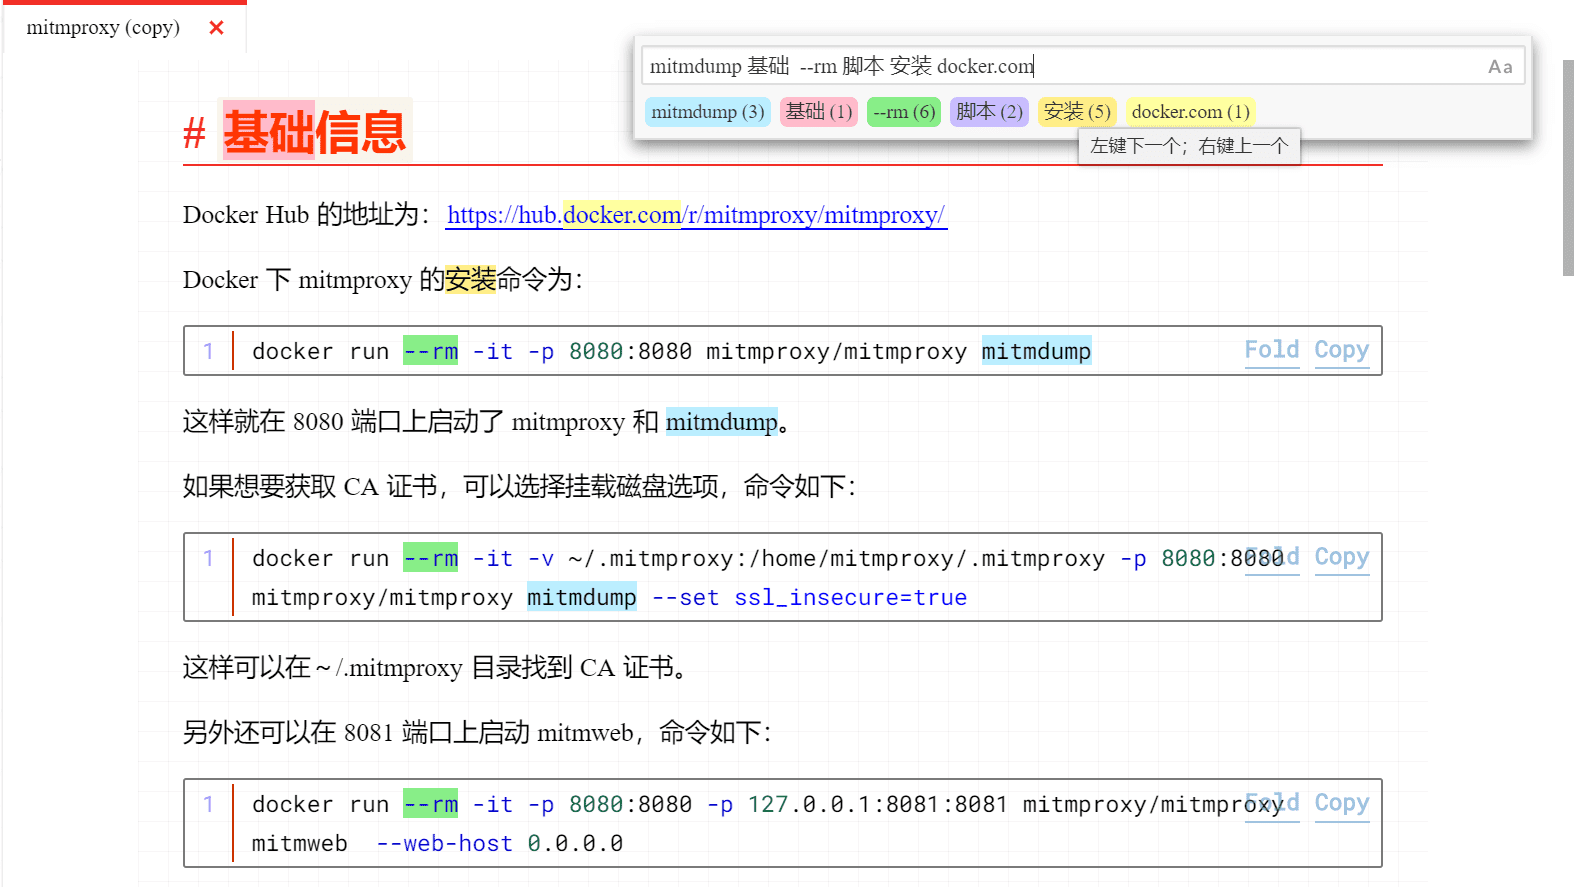
Task: Click the Docker Hub 的地址为 label text
Action: pyautogui.click(x=307, y=215)
